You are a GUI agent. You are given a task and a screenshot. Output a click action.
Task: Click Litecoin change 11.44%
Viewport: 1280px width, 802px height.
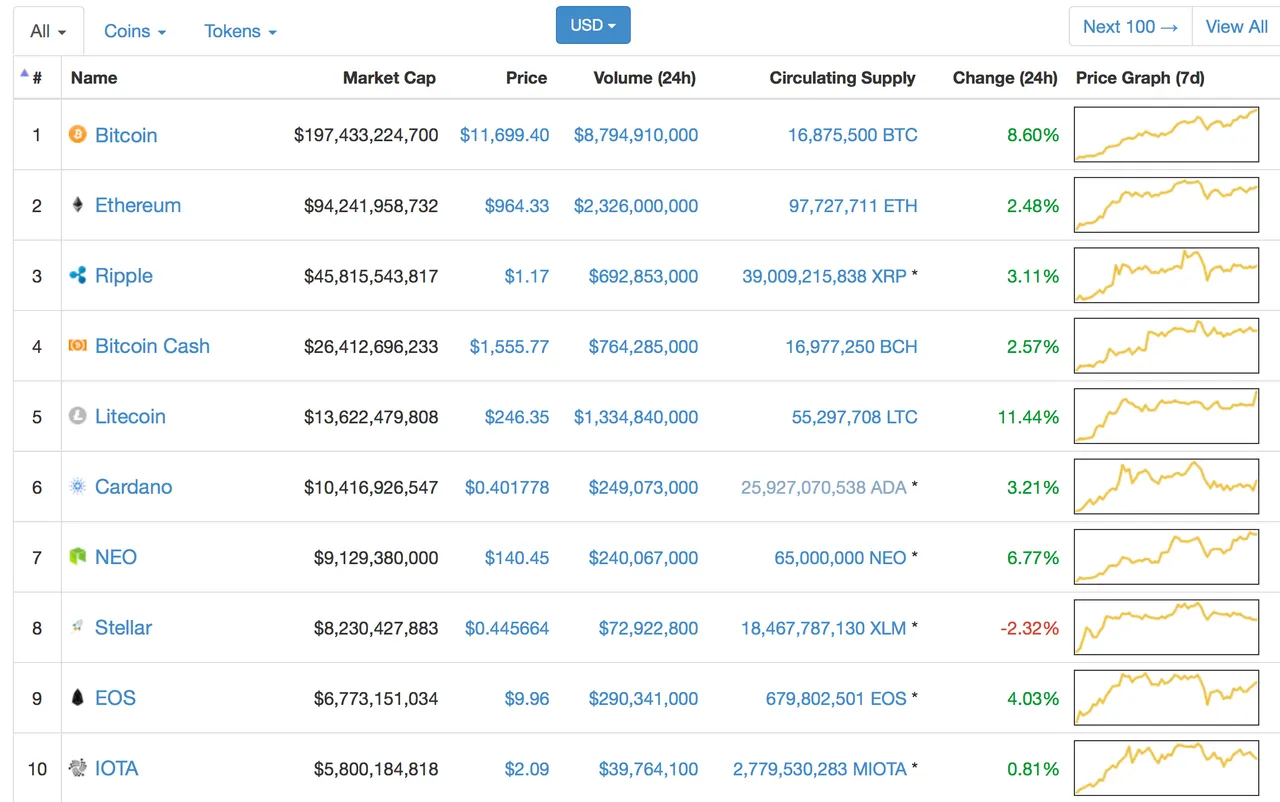click(x=1028, y=417)
